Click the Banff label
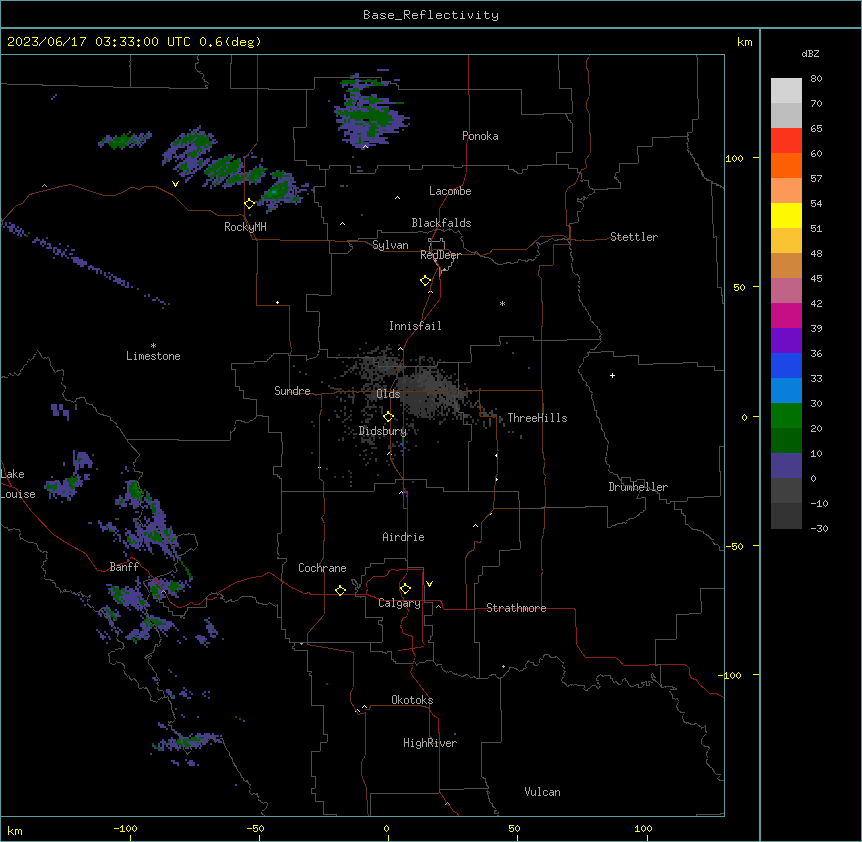Screen dimensions: 862x842 [124, 567]
